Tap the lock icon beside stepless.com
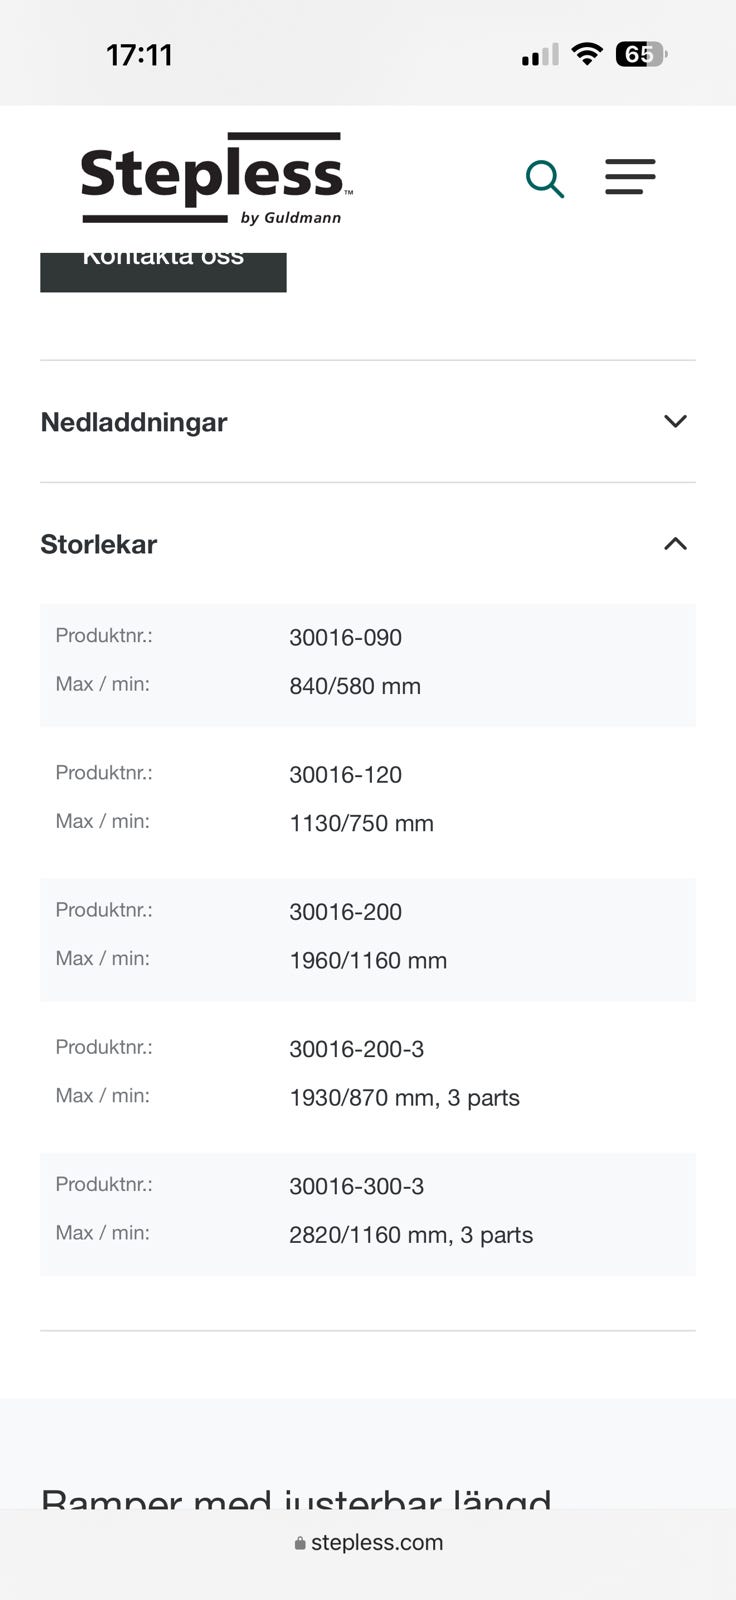This screenshot has height=1600, width=736. click(x=300, y=1543)
